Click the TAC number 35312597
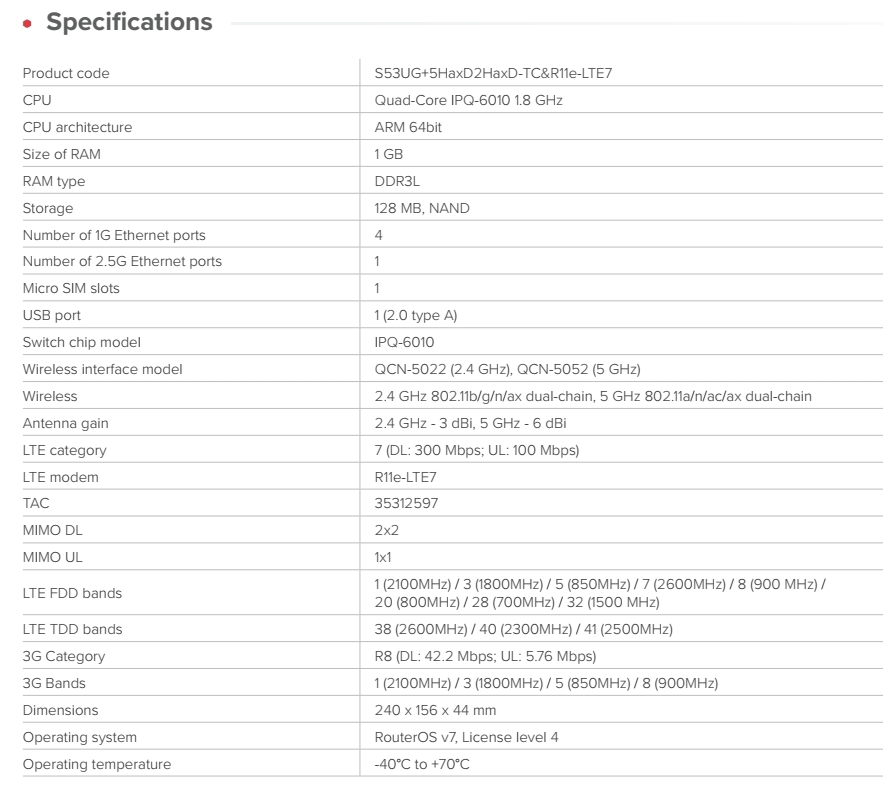The height and width of the screenshot is (790, 883). coord(406,504)
